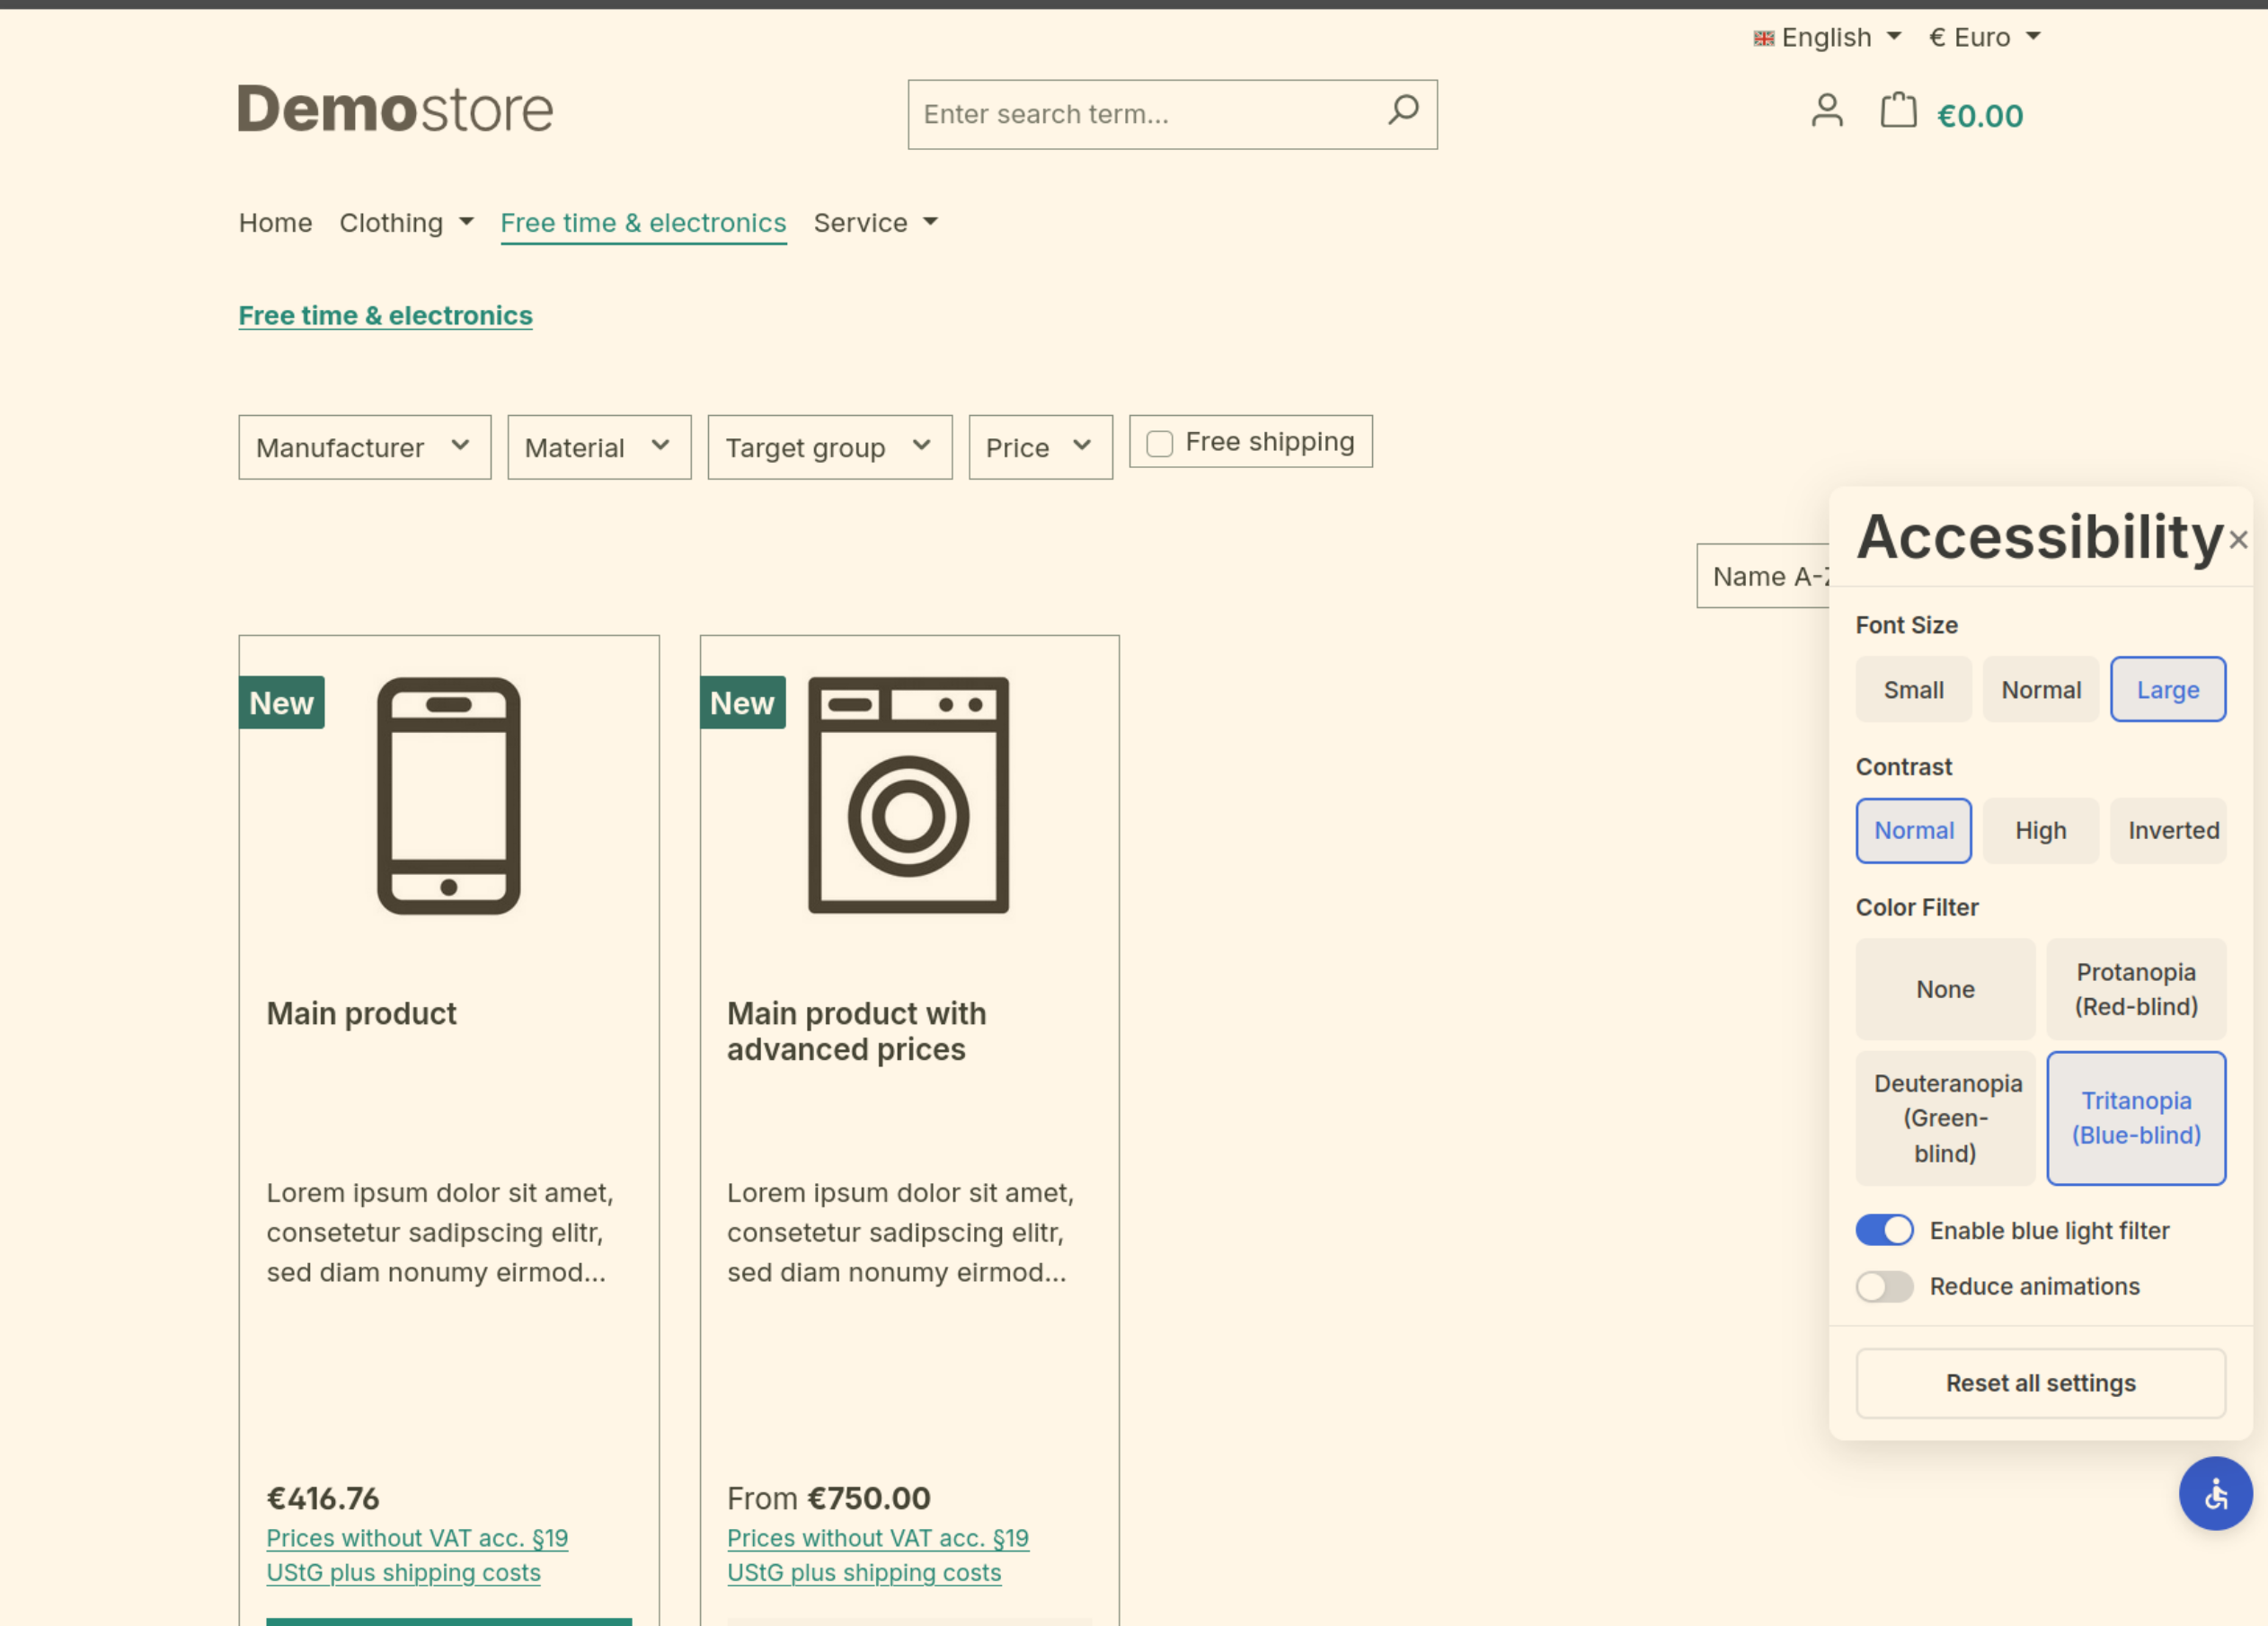Screen dimensions: 2268x1626
Task: Select Large font size
Action: point(2167,690)
